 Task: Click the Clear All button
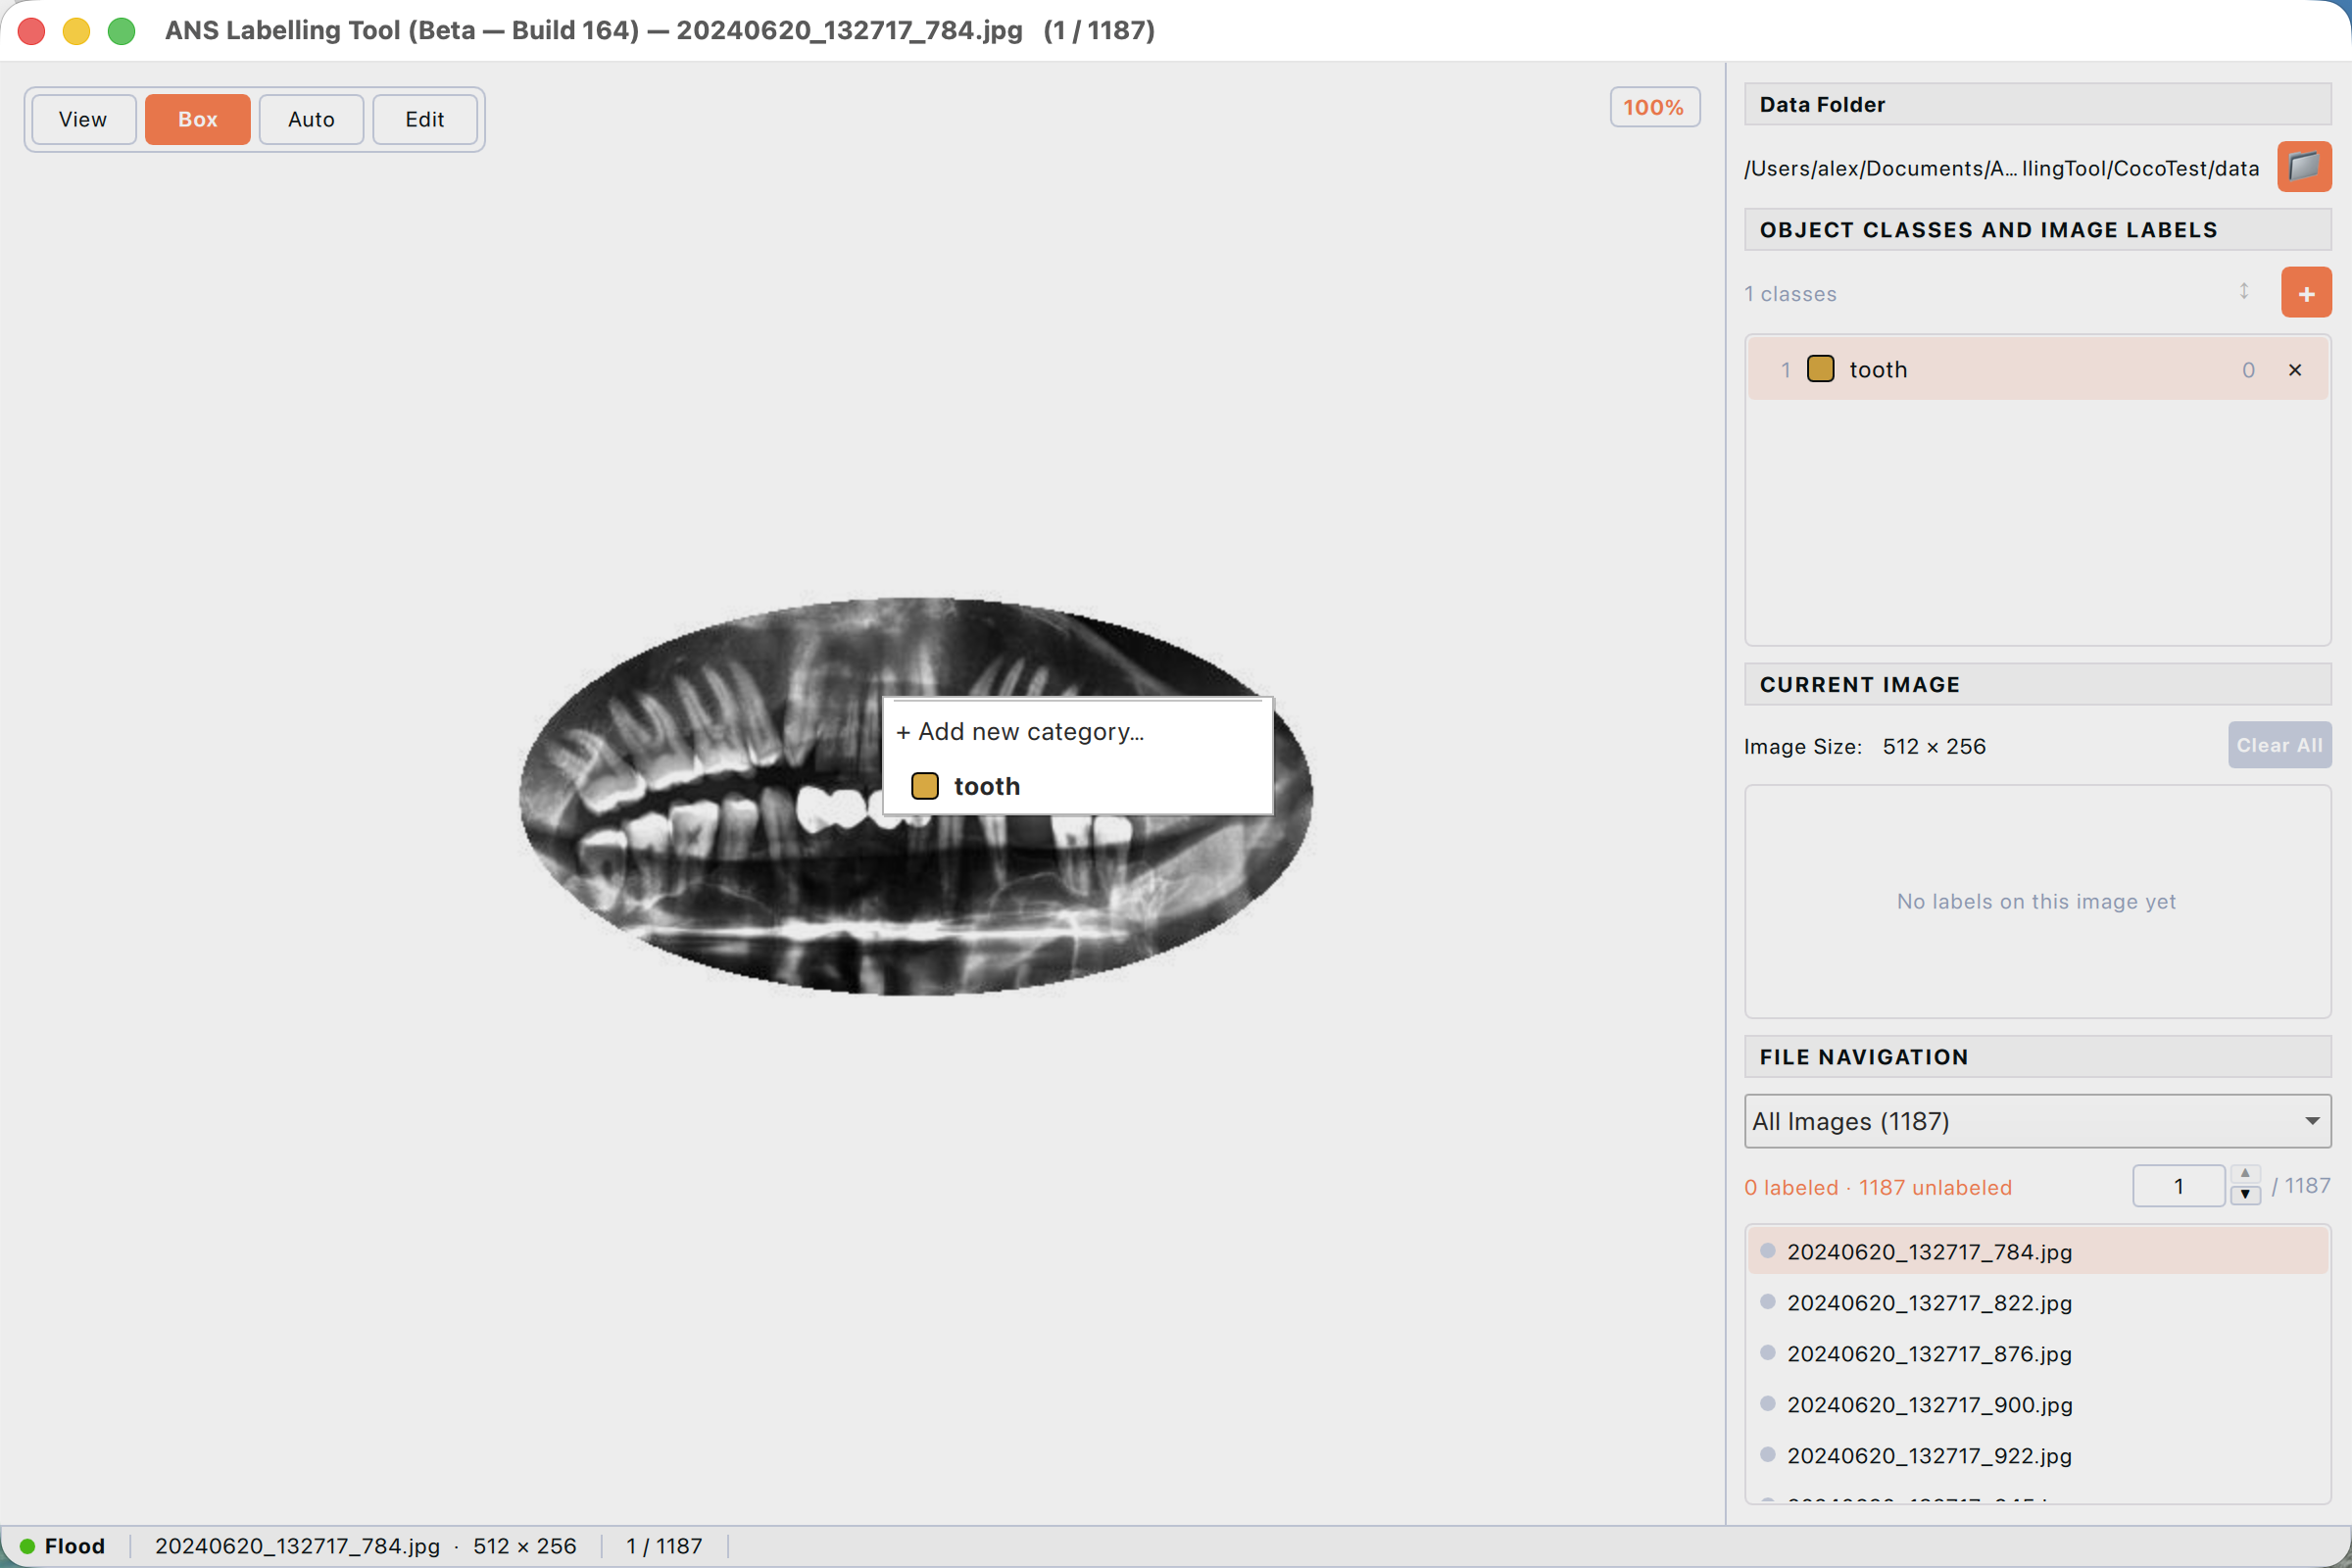2279,745
